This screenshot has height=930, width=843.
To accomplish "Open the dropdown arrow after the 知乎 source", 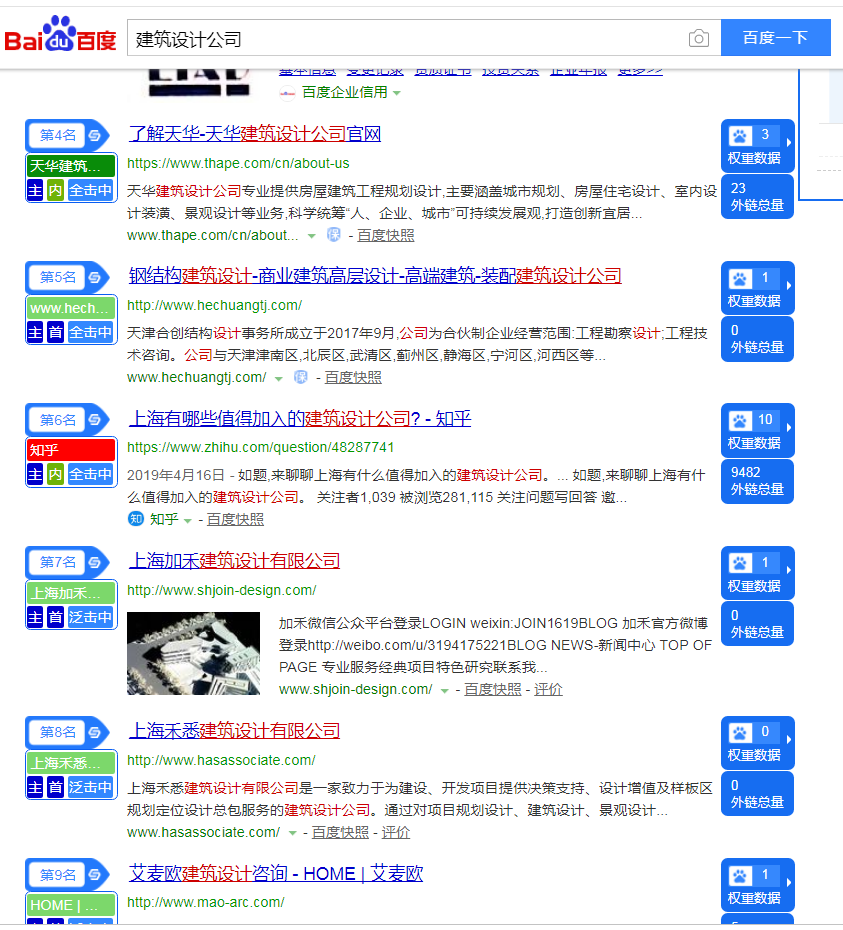I will pos(187,521).
